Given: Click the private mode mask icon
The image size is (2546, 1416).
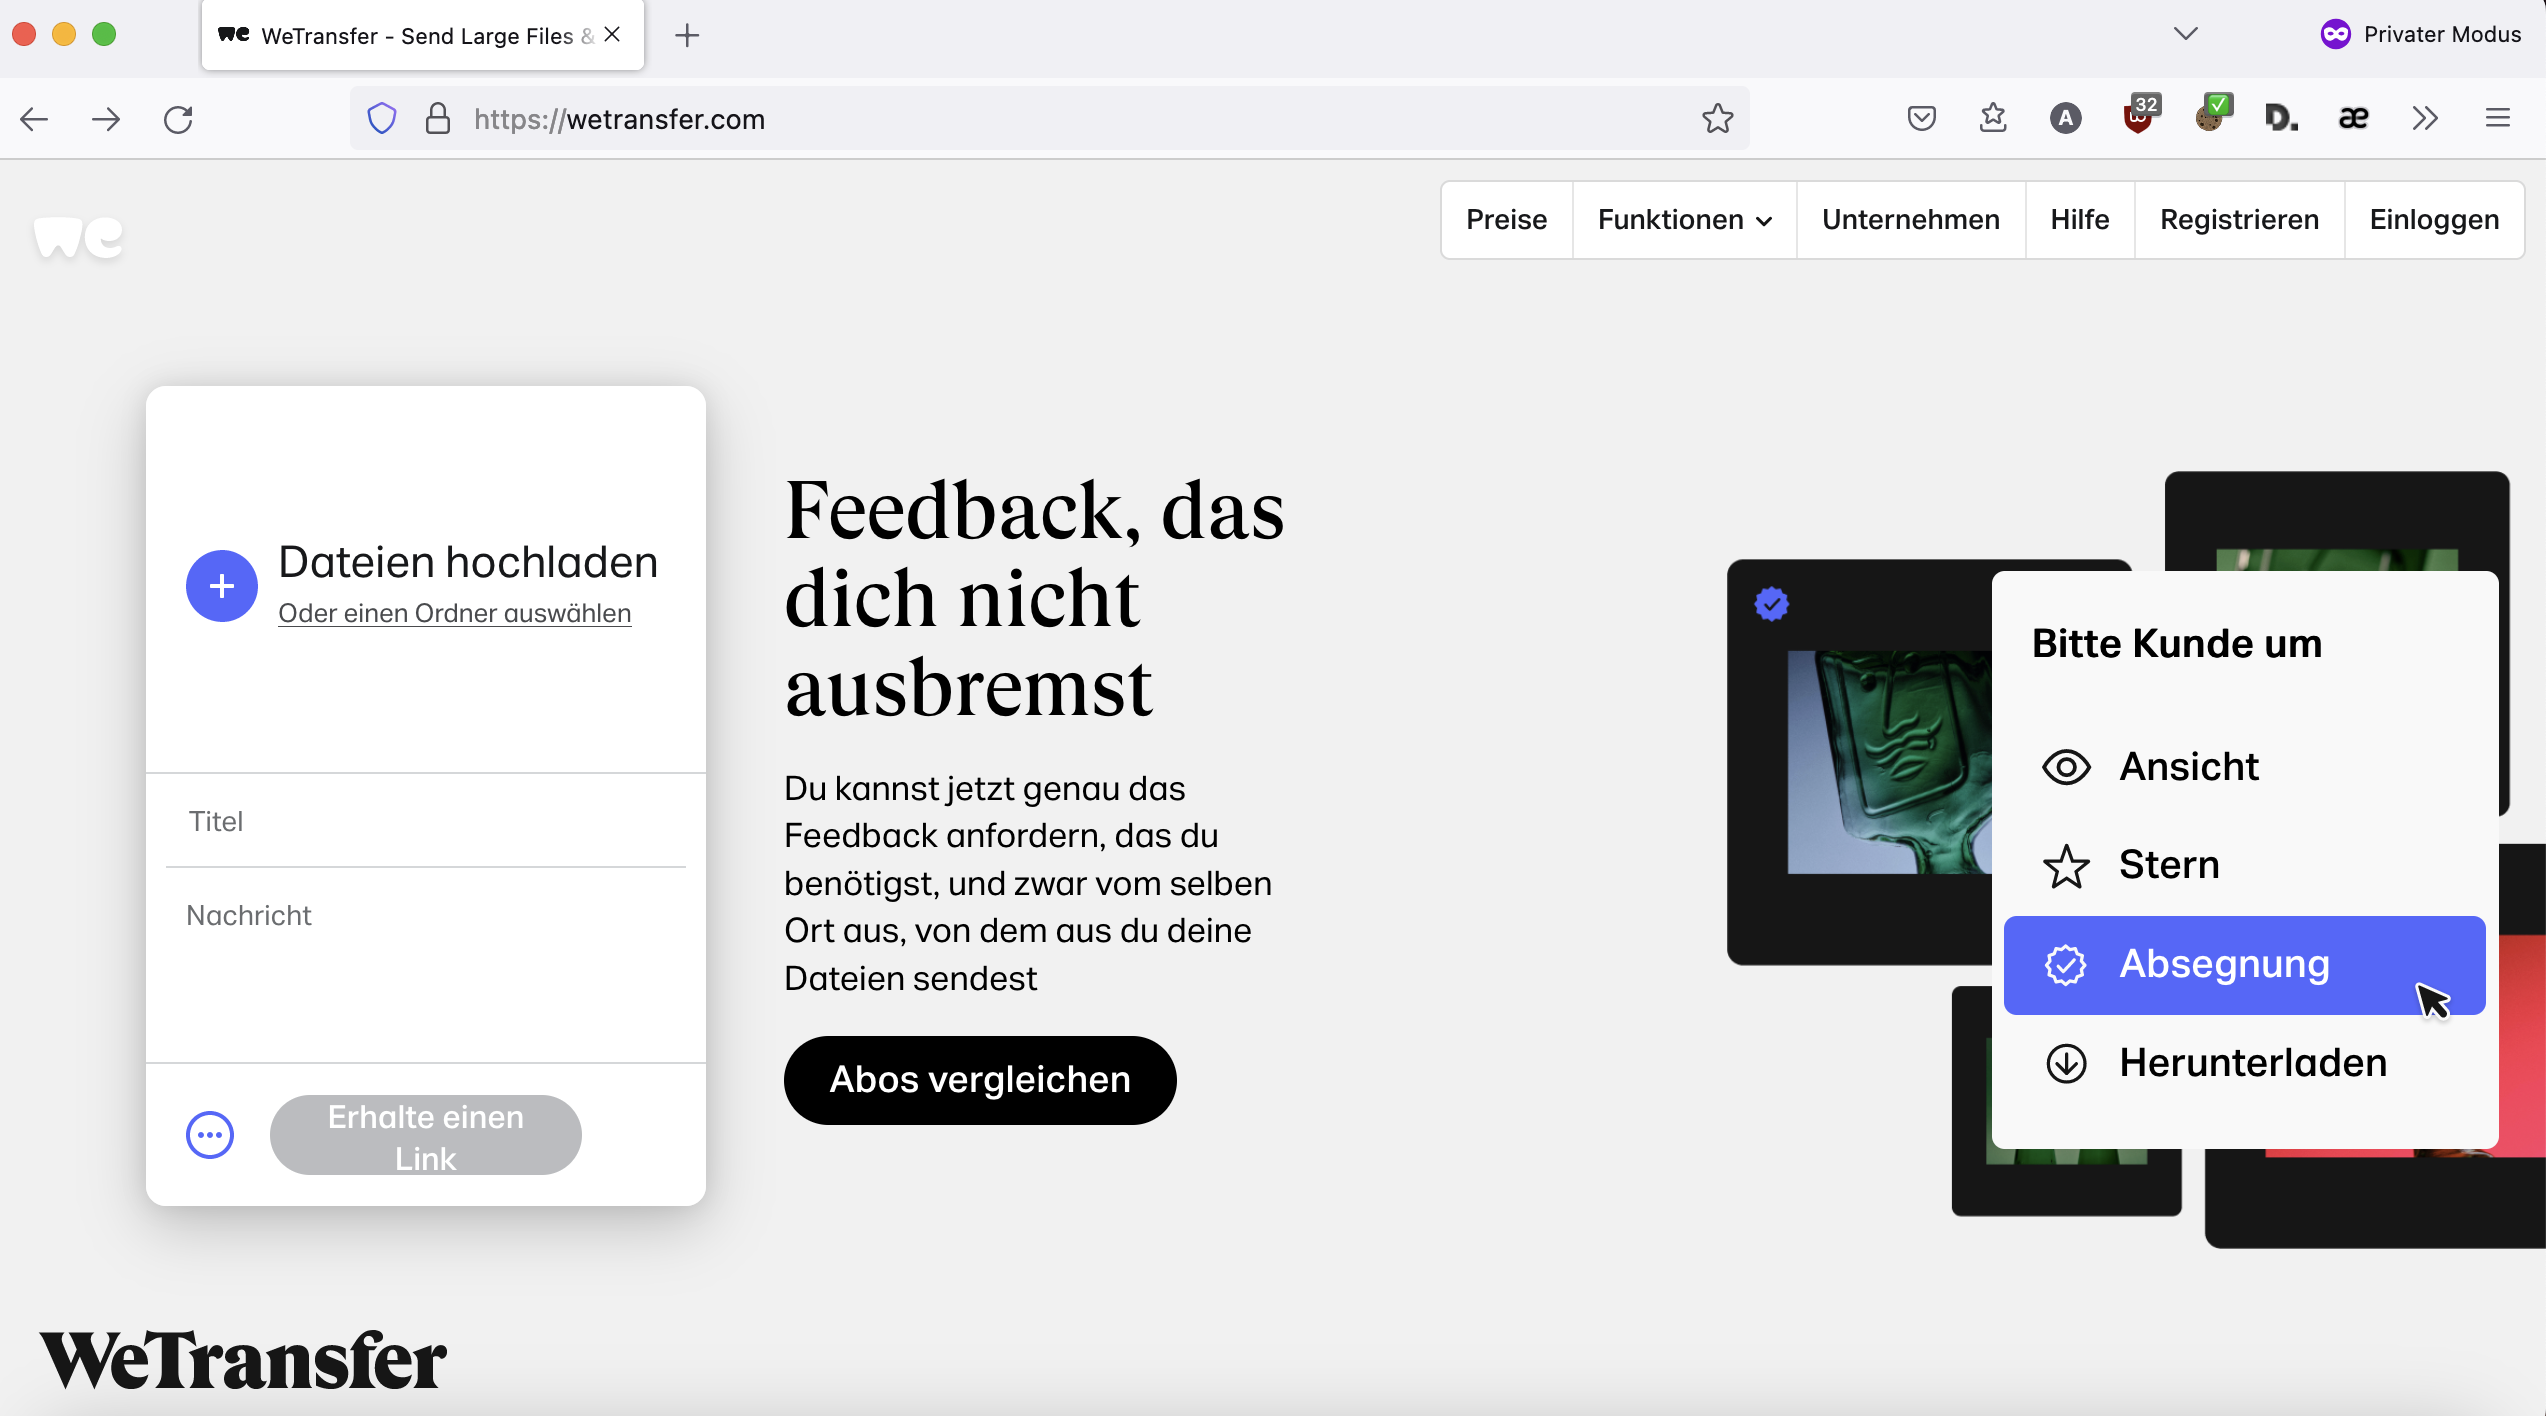Looking at the screenshot, I should click(x=2335, y=35).
